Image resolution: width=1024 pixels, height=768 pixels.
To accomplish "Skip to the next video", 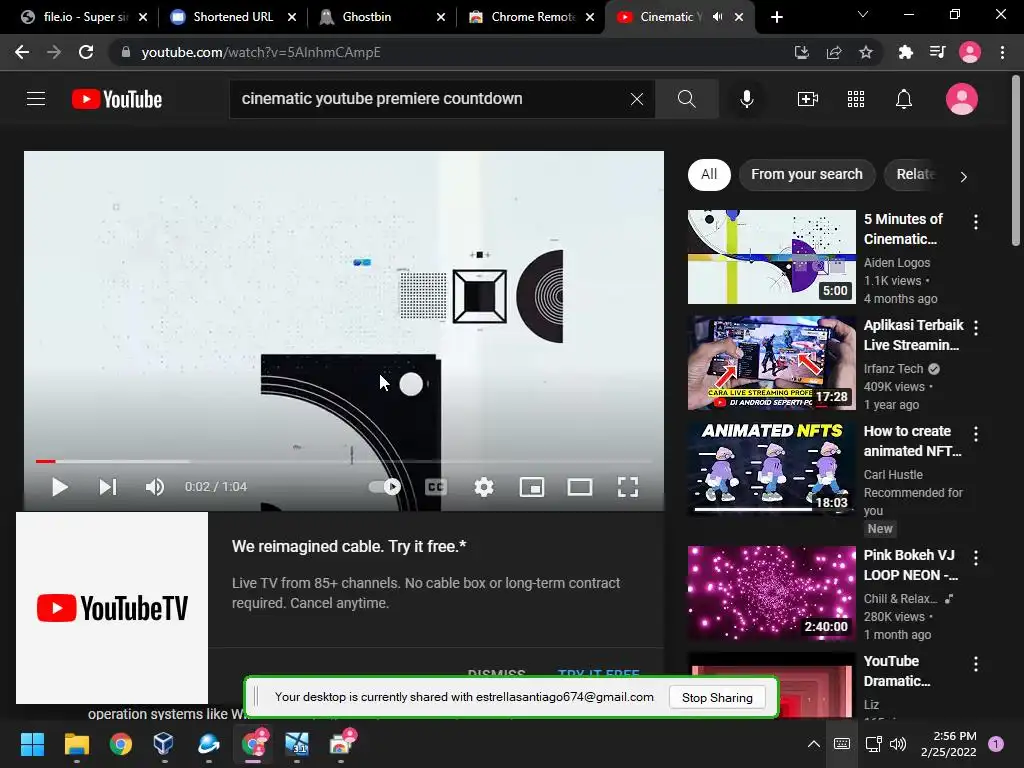I will (x=108, y=487).
